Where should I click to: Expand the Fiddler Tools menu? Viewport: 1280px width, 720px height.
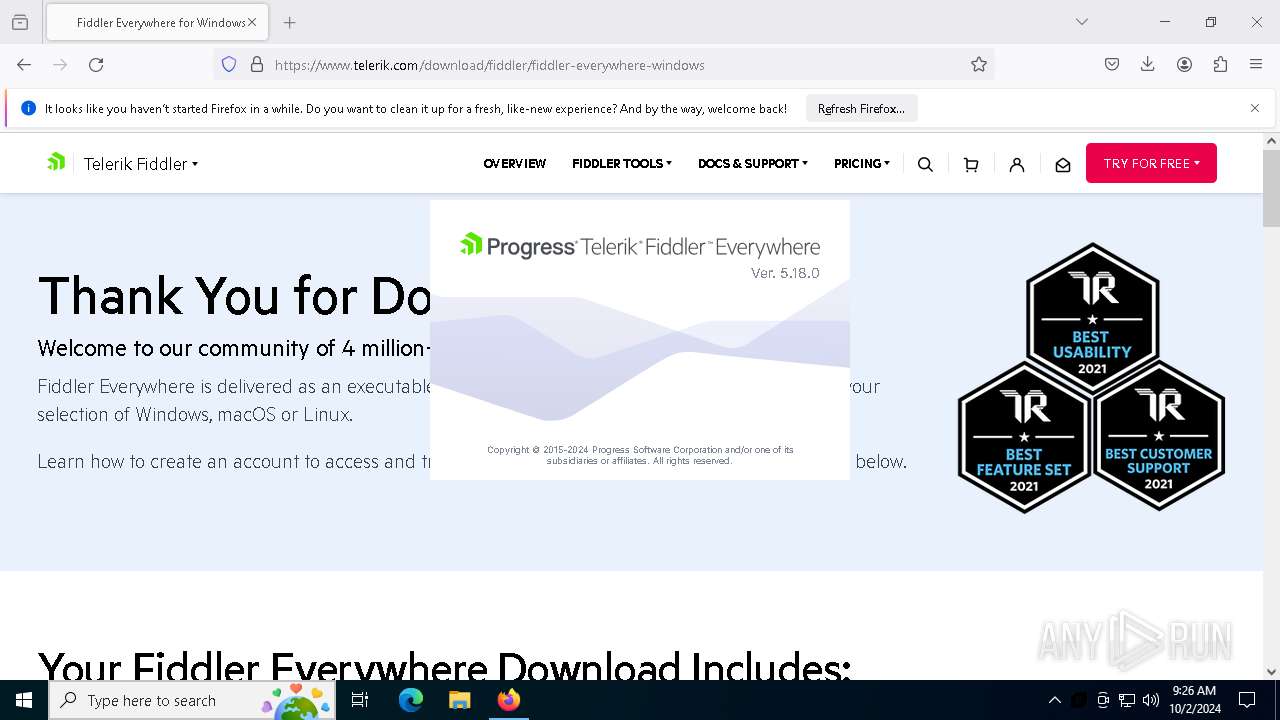pos(622,163)
